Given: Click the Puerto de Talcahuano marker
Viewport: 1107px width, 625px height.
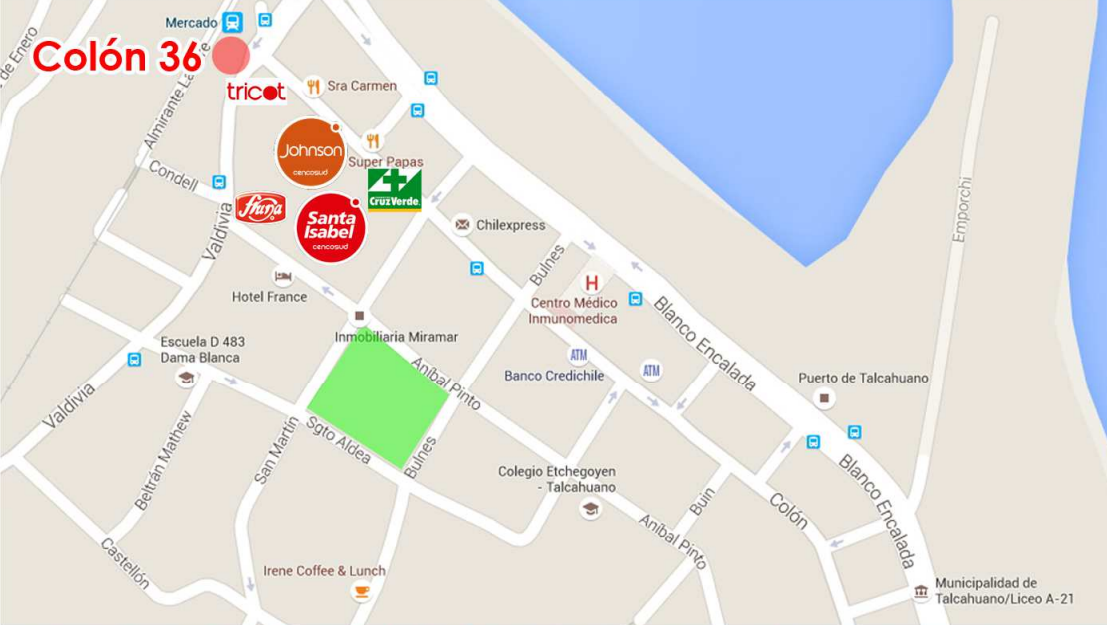Looking at the screenshot, I should (x=824, y=398).
